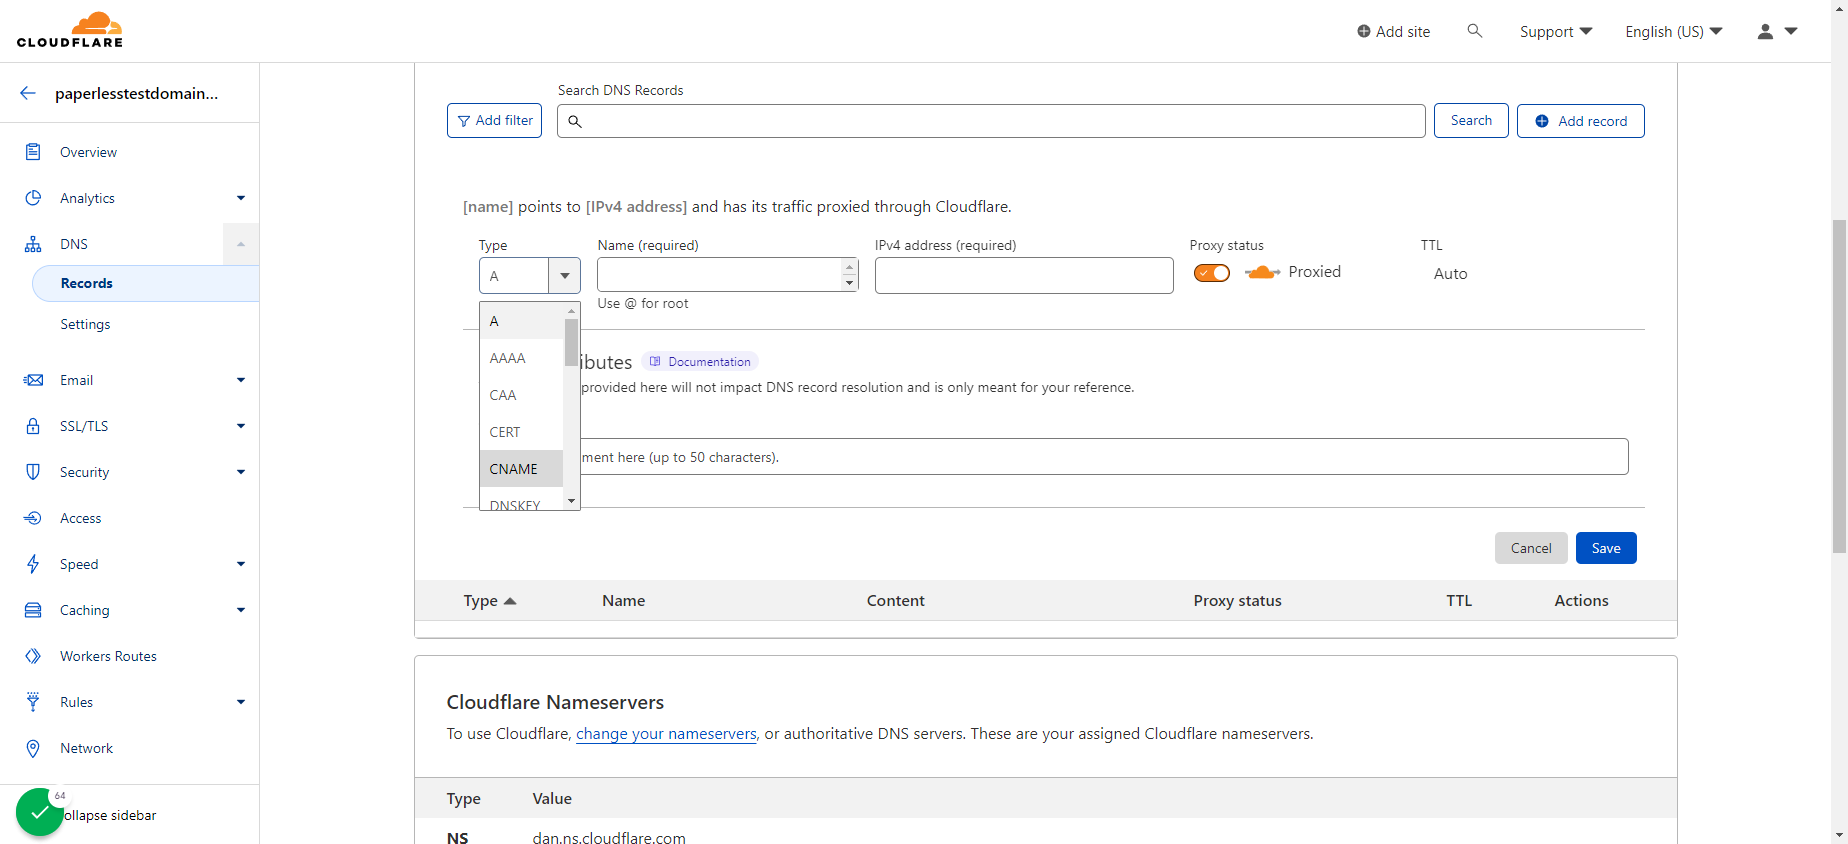Click the magnifier icon inside the DNS search field

[575, 121]
